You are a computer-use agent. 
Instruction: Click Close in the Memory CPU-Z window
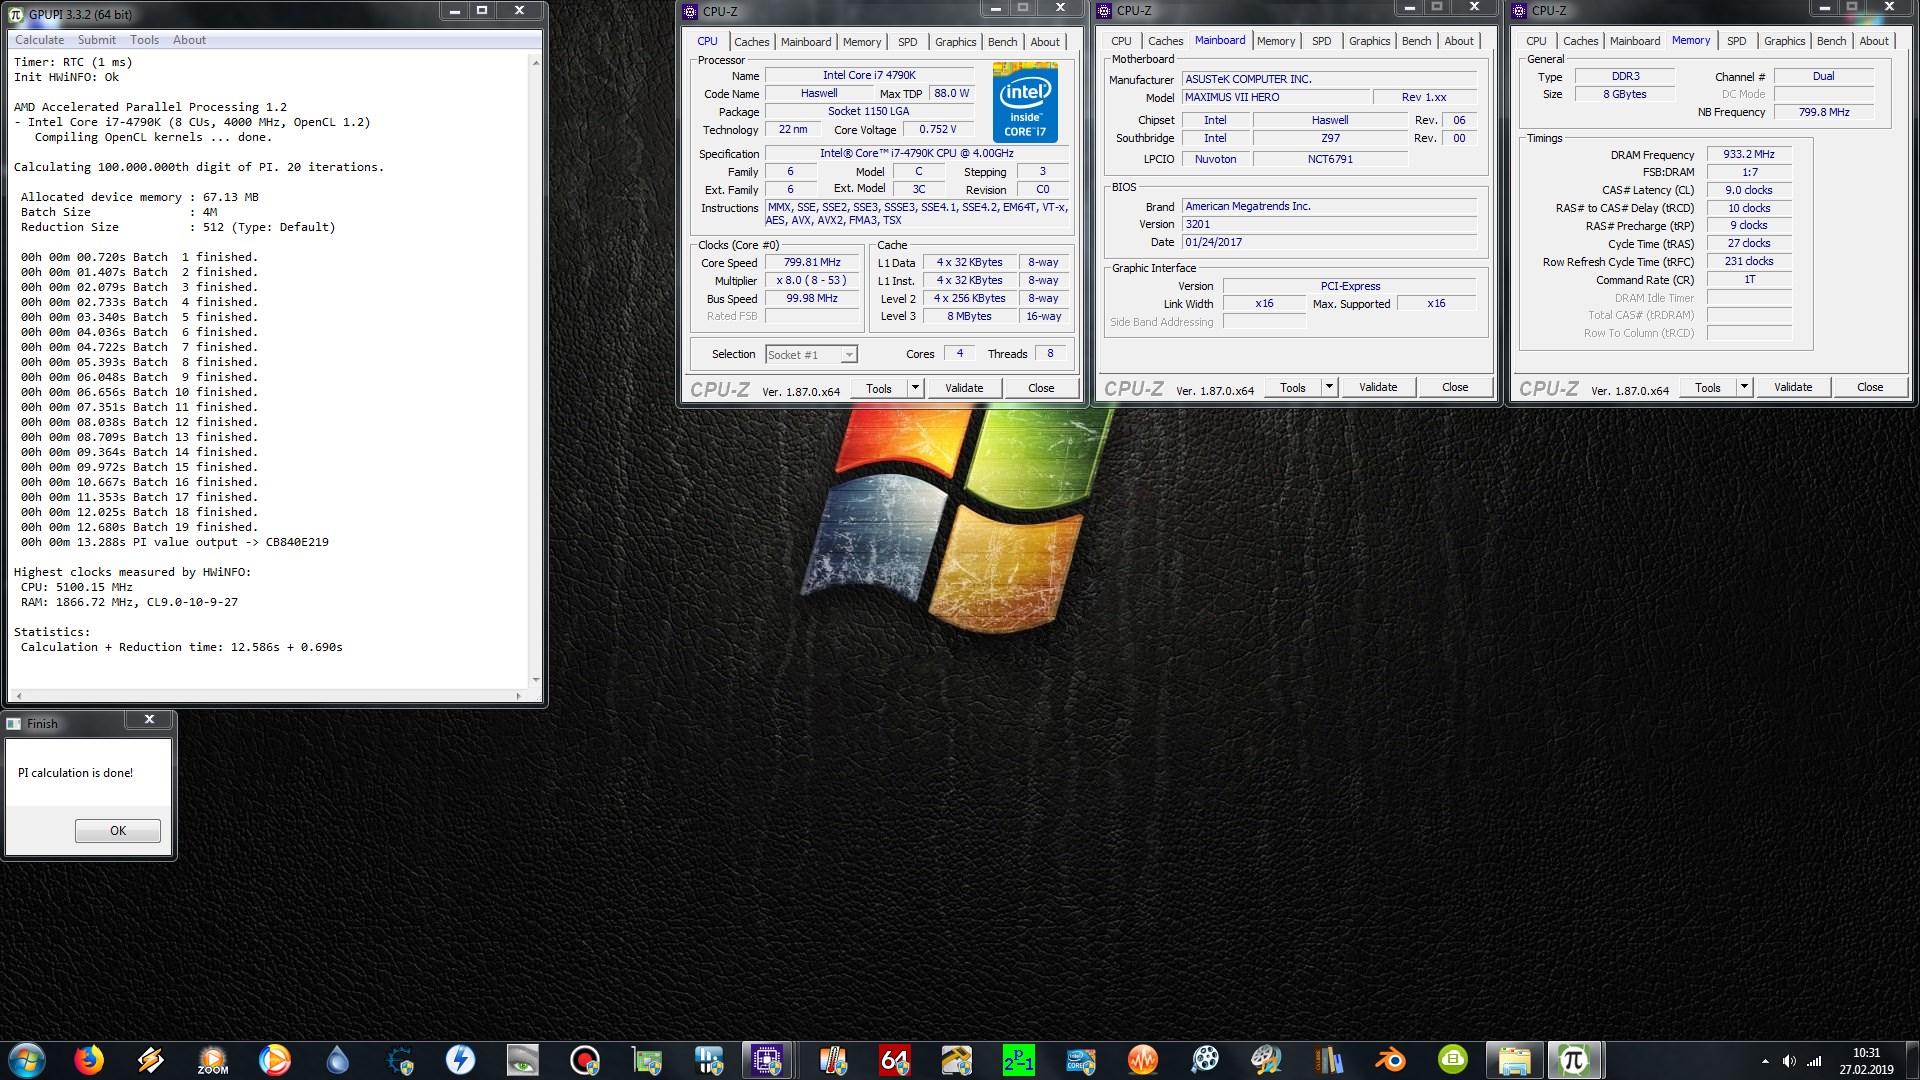coord(1870,387)
